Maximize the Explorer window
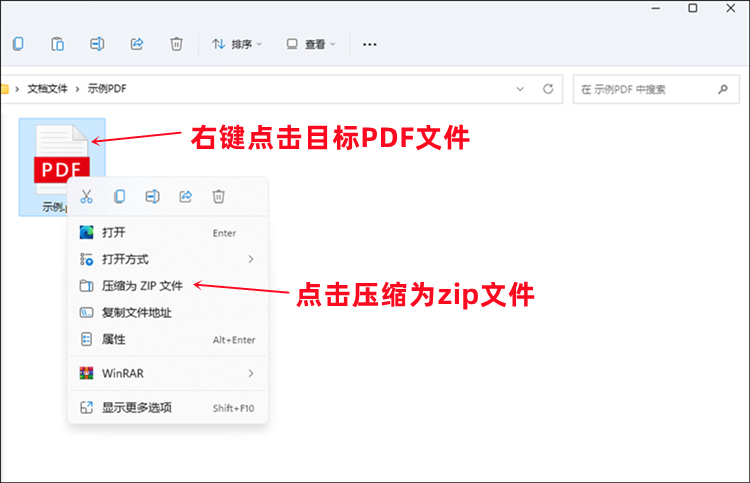 [x=693, y=8]
